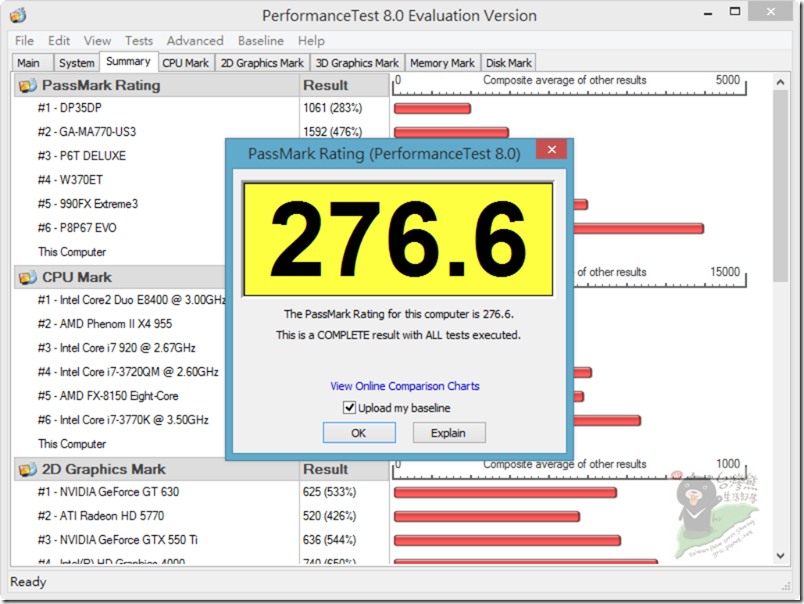Screen dimensions: 804x604
Task: Select the '#4 - W370ET' row
Action: coord(70,180)
